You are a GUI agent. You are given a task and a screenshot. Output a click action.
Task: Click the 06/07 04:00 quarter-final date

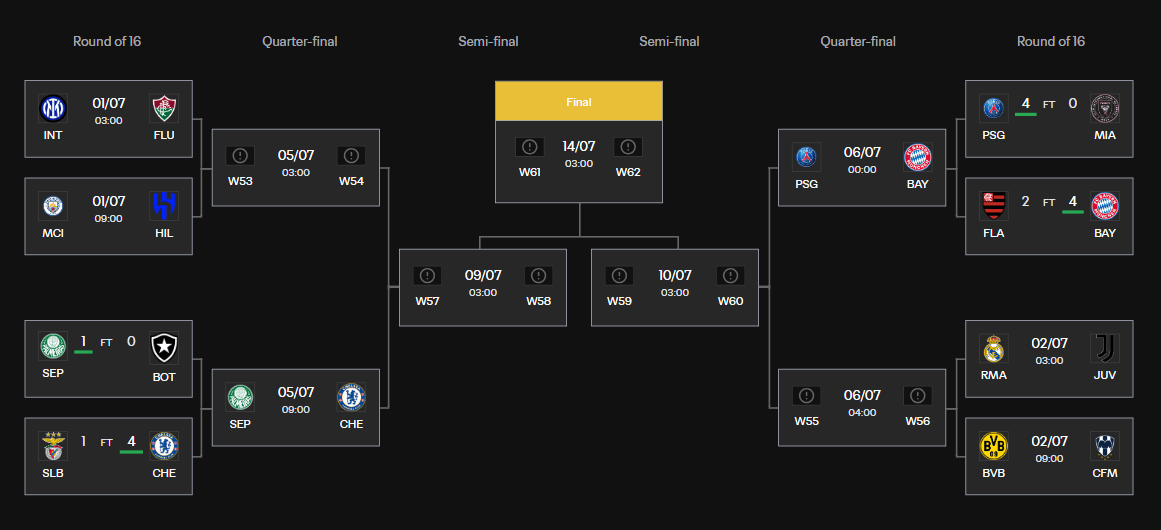(862, 395)
